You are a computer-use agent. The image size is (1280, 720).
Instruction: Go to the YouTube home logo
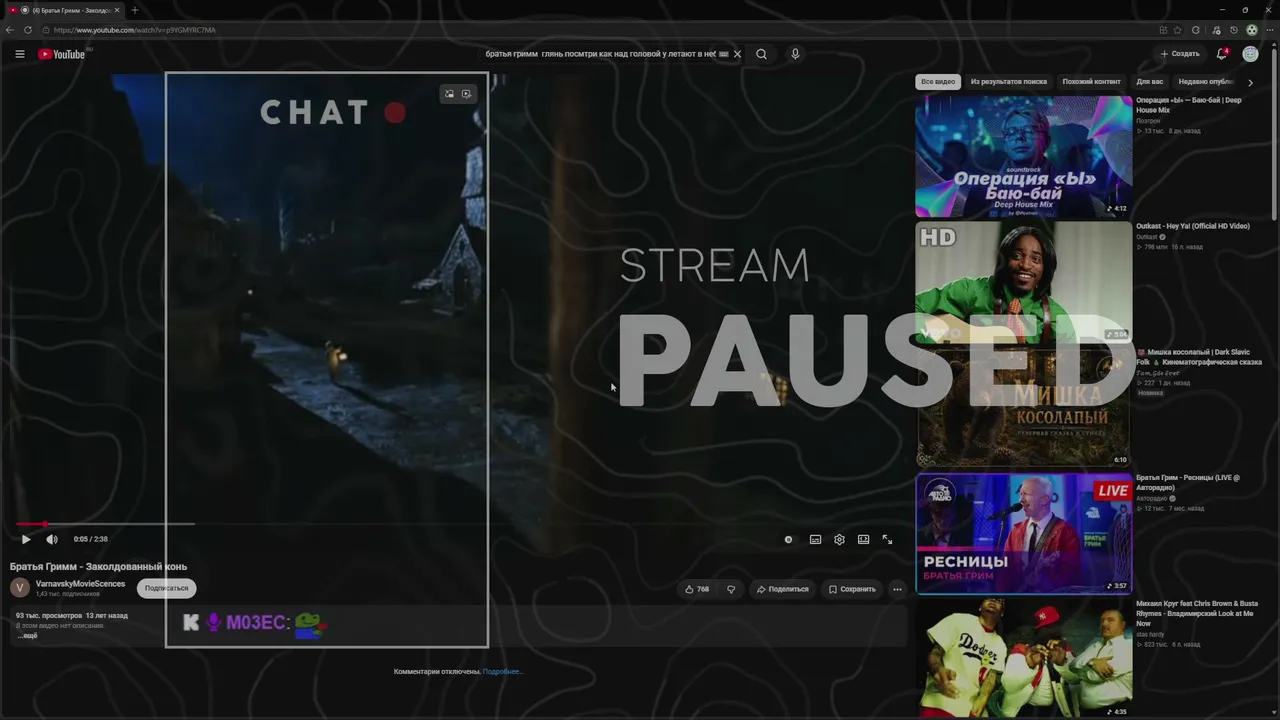pyautogui.click(x=62, y=54)
